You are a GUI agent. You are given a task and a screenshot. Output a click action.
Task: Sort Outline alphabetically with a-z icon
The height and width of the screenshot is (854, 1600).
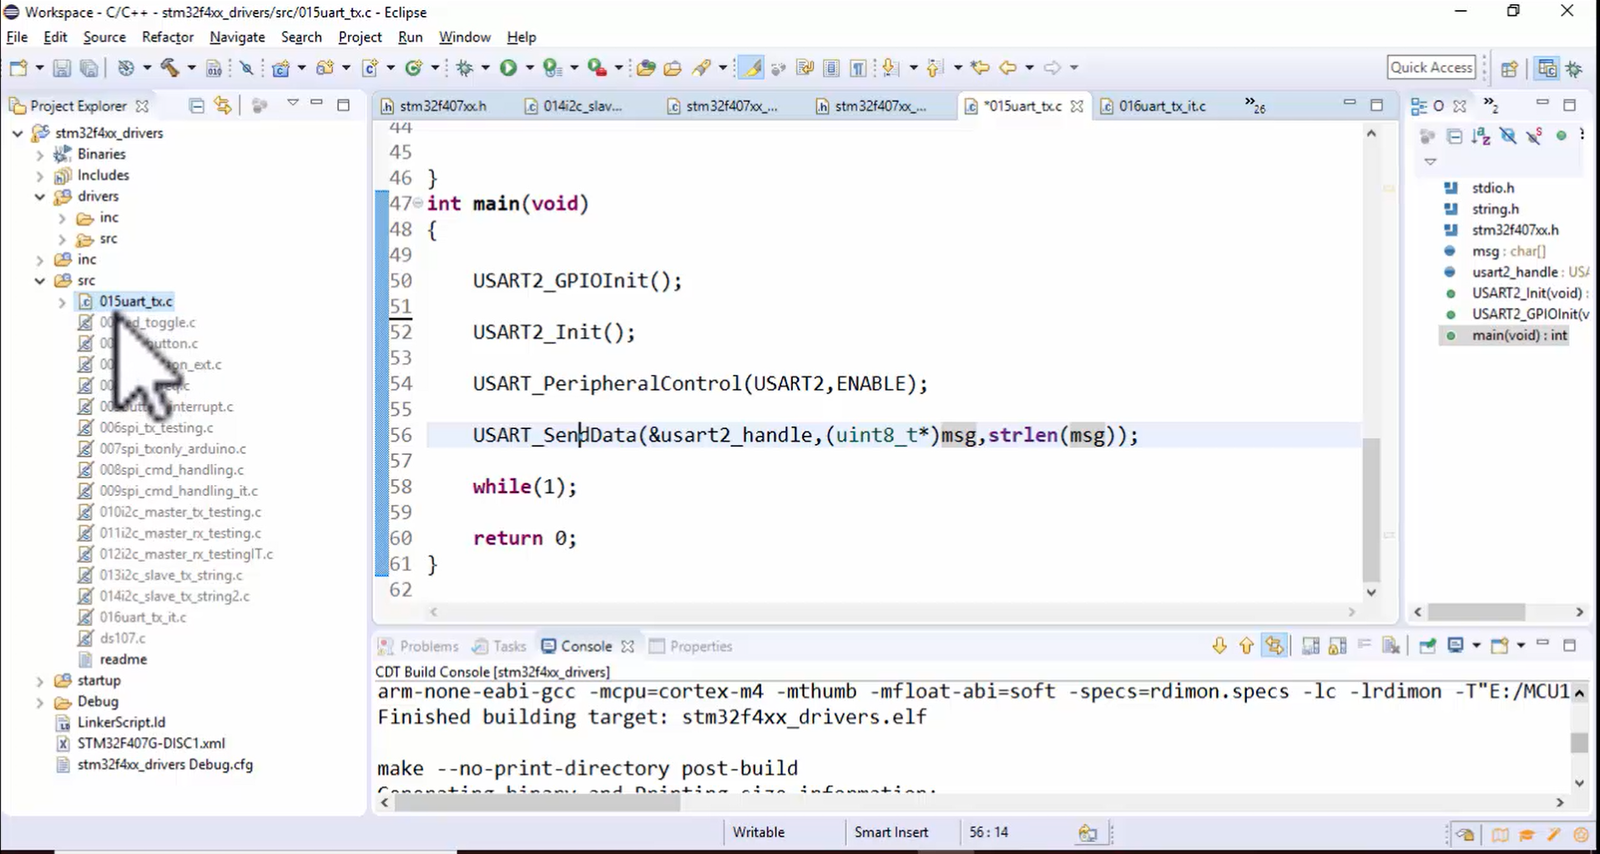point(1481,136)
